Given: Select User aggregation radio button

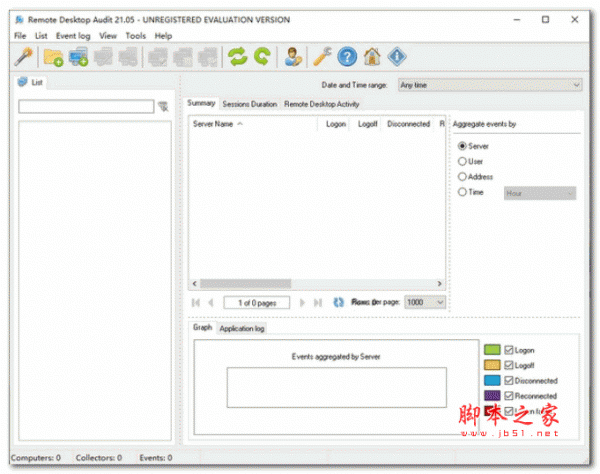Looking at the screenshot, I should (462, 161).
